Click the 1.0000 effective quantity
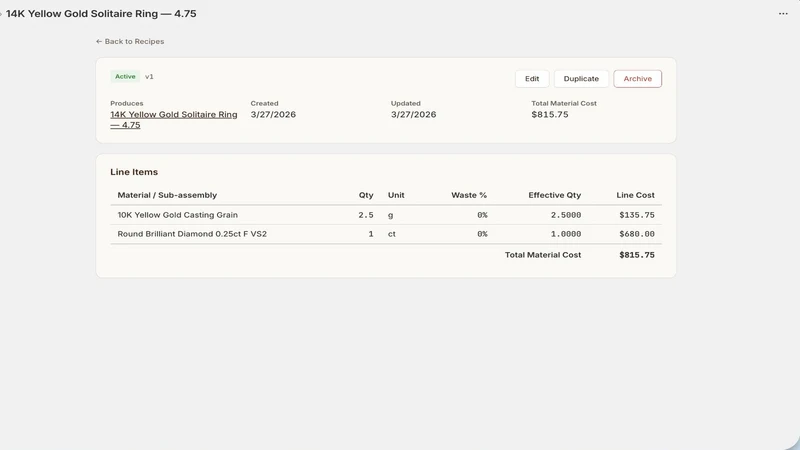The width and height of the screenshot is (800, 450). [566, 234]
